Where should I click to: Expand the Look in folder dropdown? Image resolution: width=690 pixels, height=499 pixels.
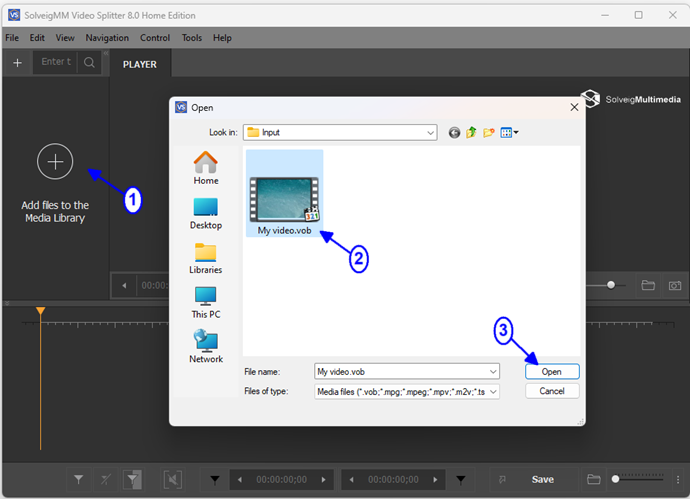(430, 133)
